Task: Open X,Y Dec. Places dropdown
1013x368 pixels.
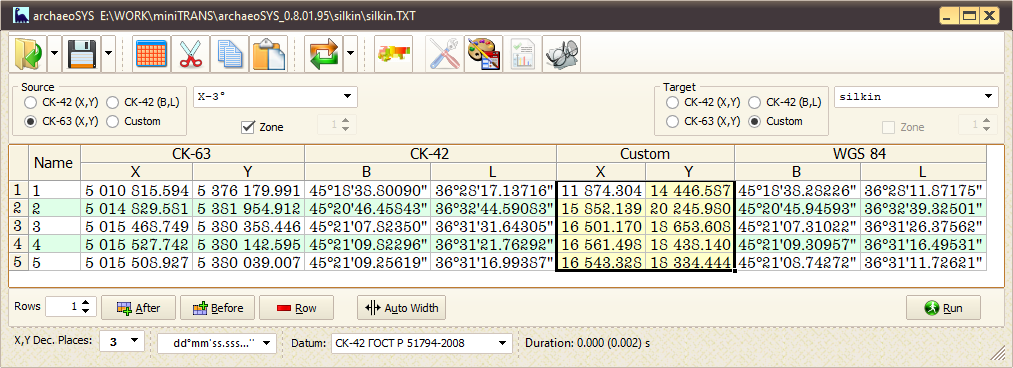Action: [x=122, y=341]
